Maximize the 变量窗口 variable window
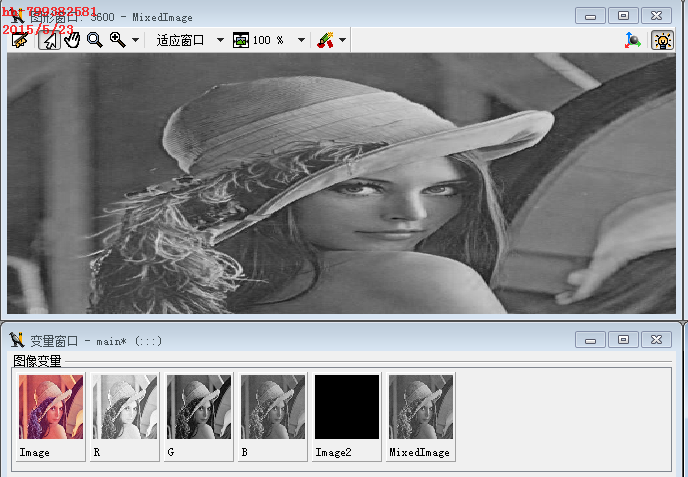Screen dimensions: 688x477 click(x=623, y=340)
